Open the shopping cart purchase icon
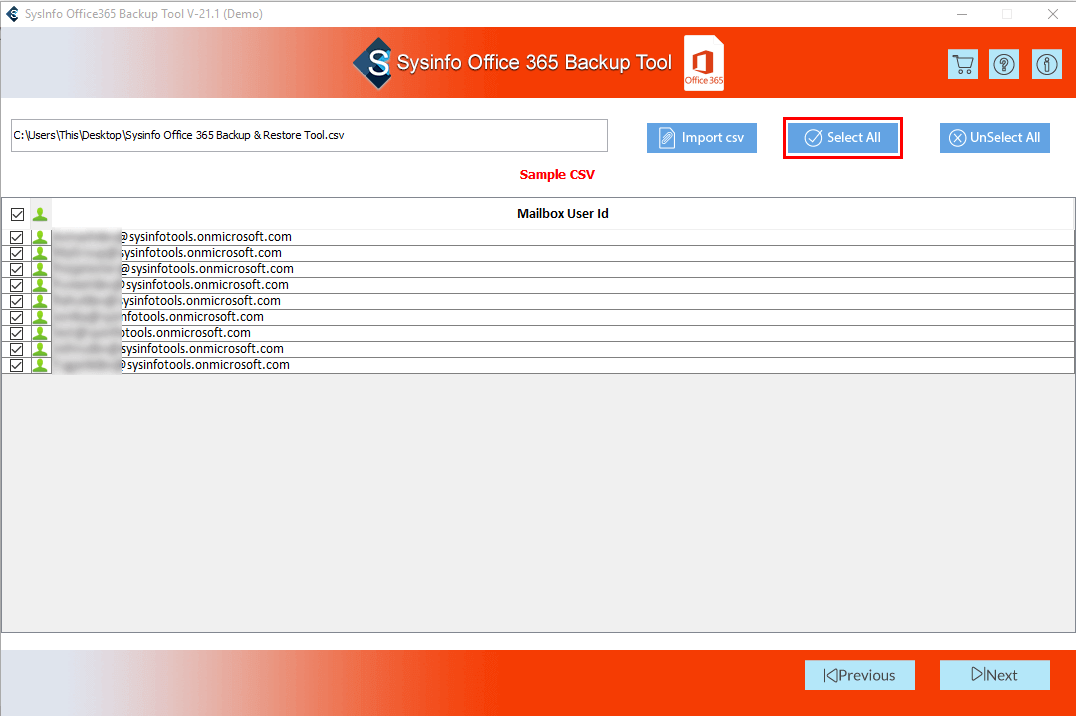1076x716 pixels. (963, 65)
